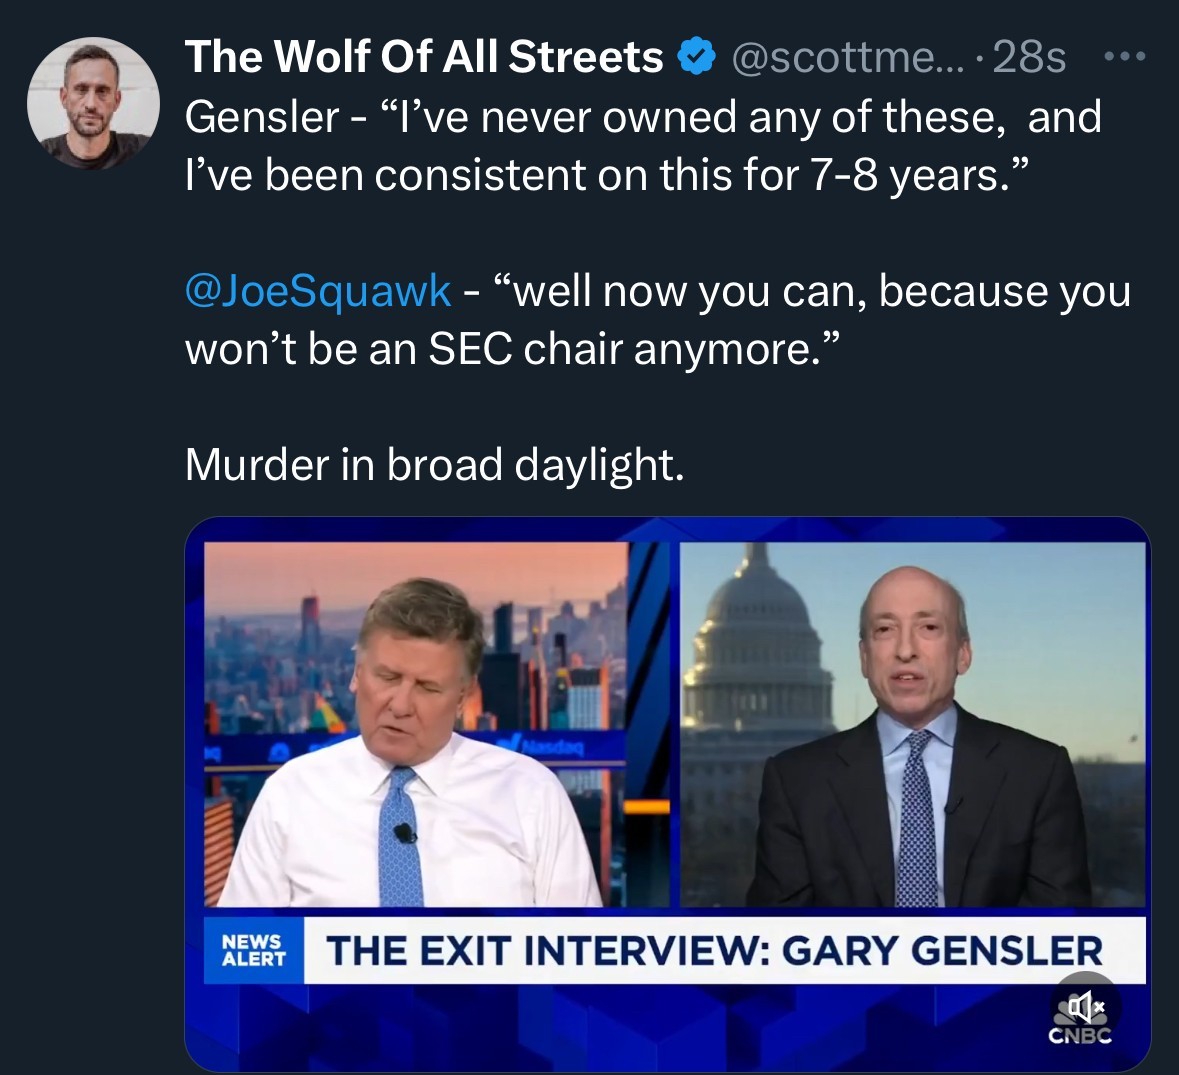This screenshot has height=1075, width=1179.
Task: Click the 28s tweet timestamp
Action: coord(1028,57)
